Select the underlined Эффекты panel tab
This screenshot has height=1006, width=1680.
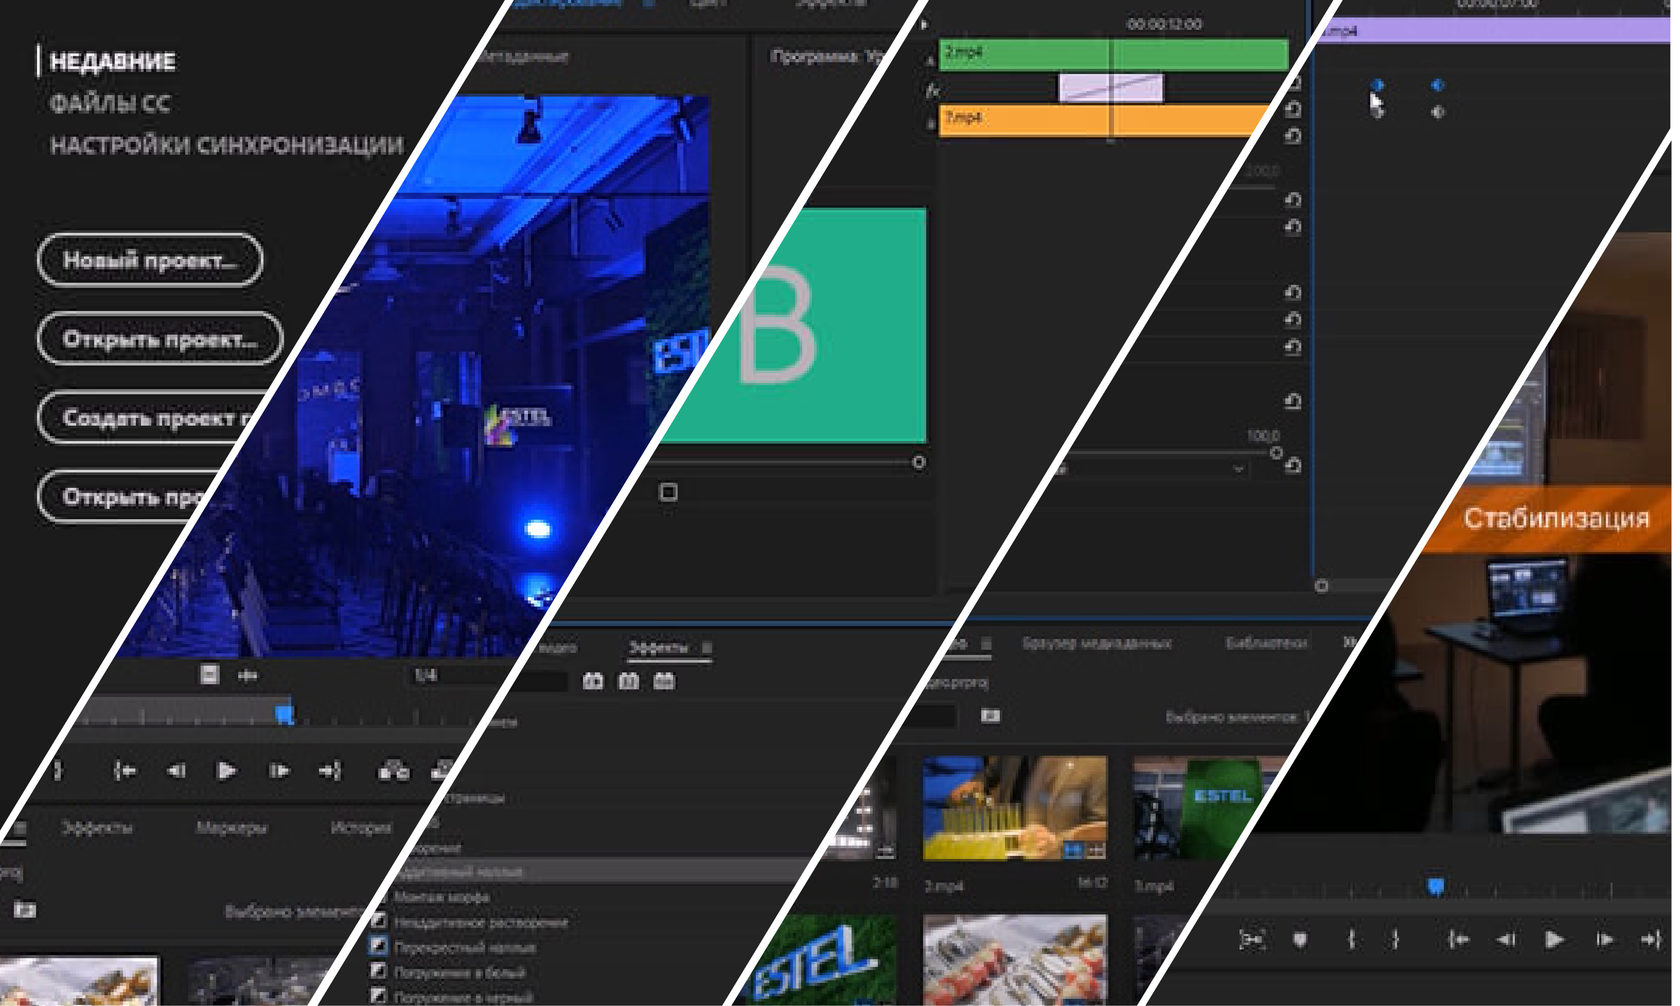tap(658, 648)
